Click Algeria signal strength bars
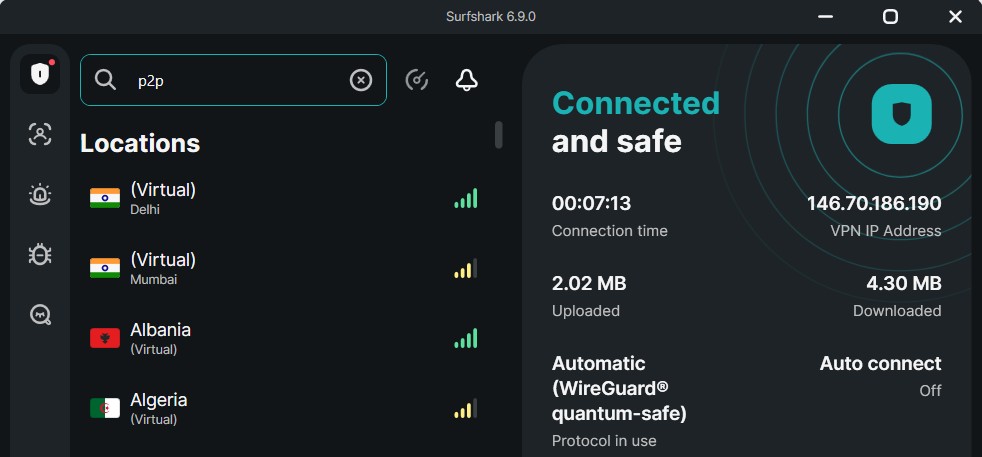 coord(466,409)
